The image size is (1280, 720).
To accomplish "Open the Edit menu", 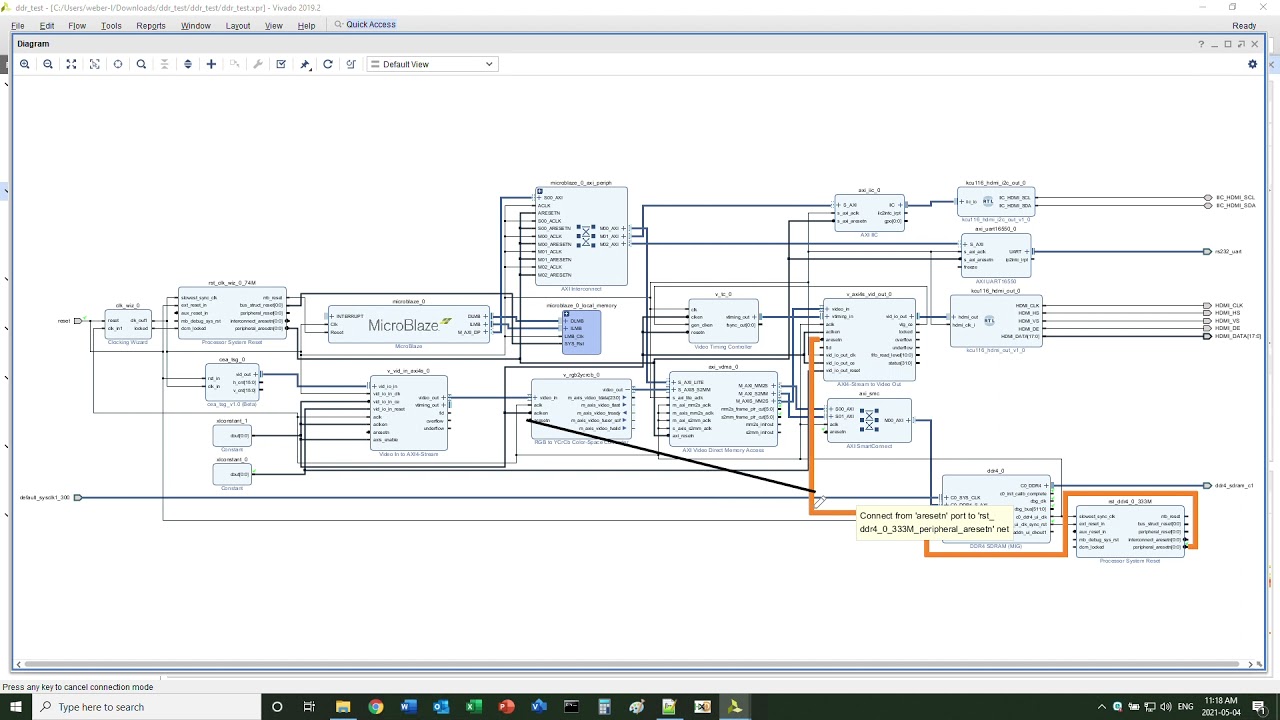I will click(47, 26).
